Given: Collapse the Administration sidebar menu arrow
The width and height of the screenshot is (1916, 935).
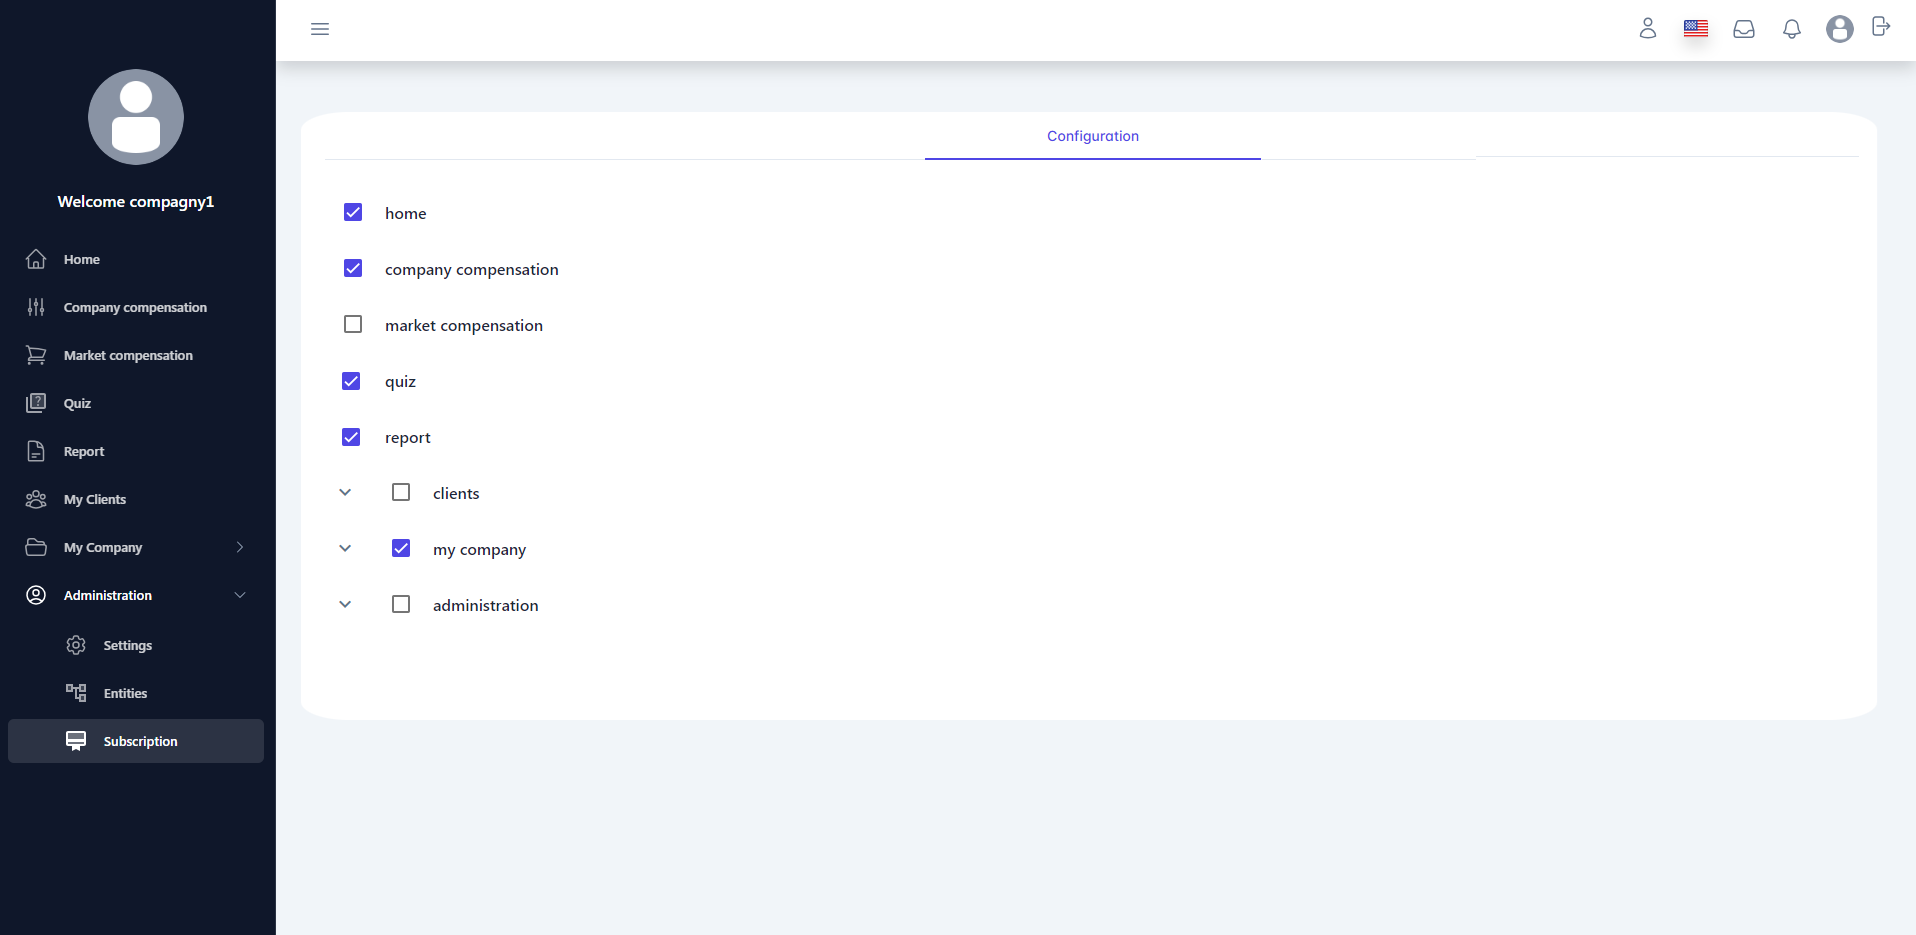Looking at the screenshot, I should tap(240, 595).
